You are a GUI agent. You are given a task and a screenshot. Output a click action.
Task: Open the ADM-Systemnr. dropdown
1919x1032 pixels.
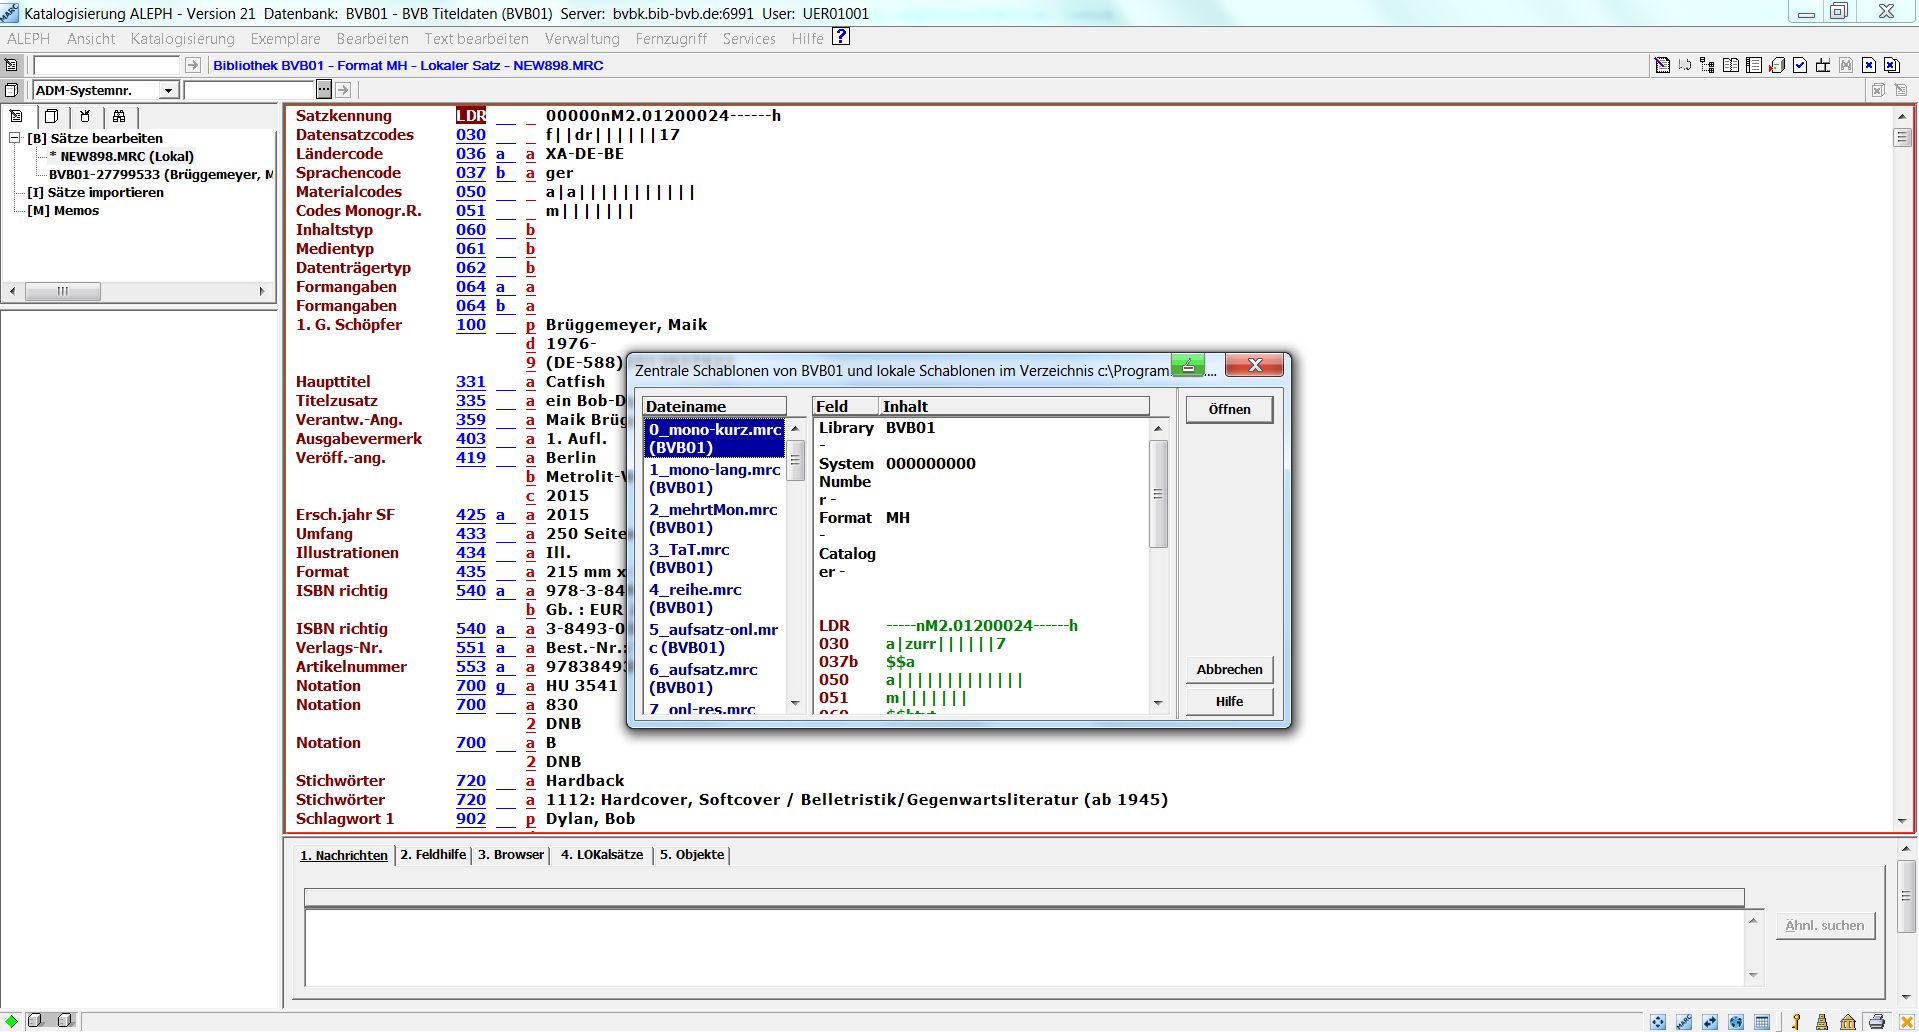pyautogui.click(x=168, y=91)
